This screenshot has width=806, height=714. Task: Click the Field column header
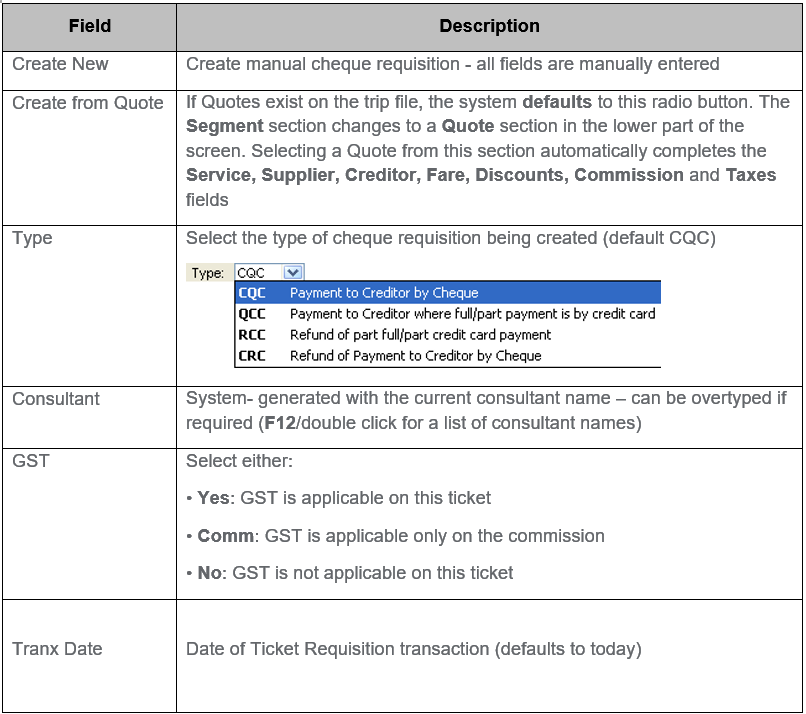pyautogui.click(x=88, y=25)
